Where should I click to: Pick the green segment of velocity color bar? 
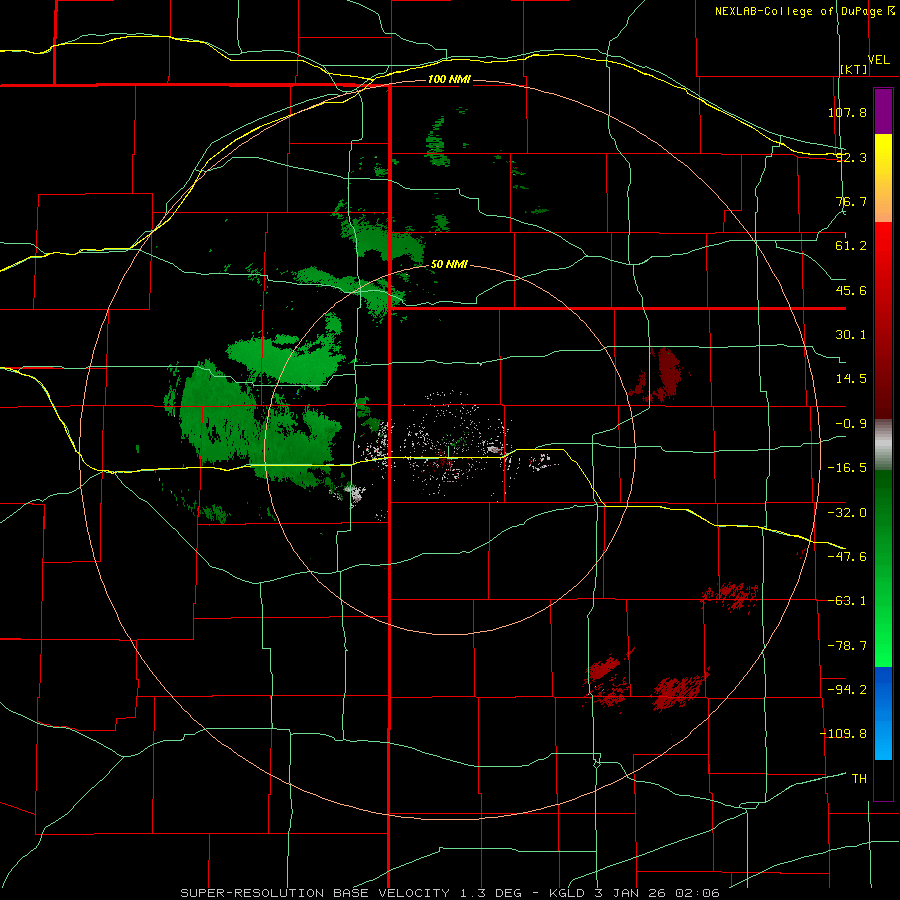point(883,568)
